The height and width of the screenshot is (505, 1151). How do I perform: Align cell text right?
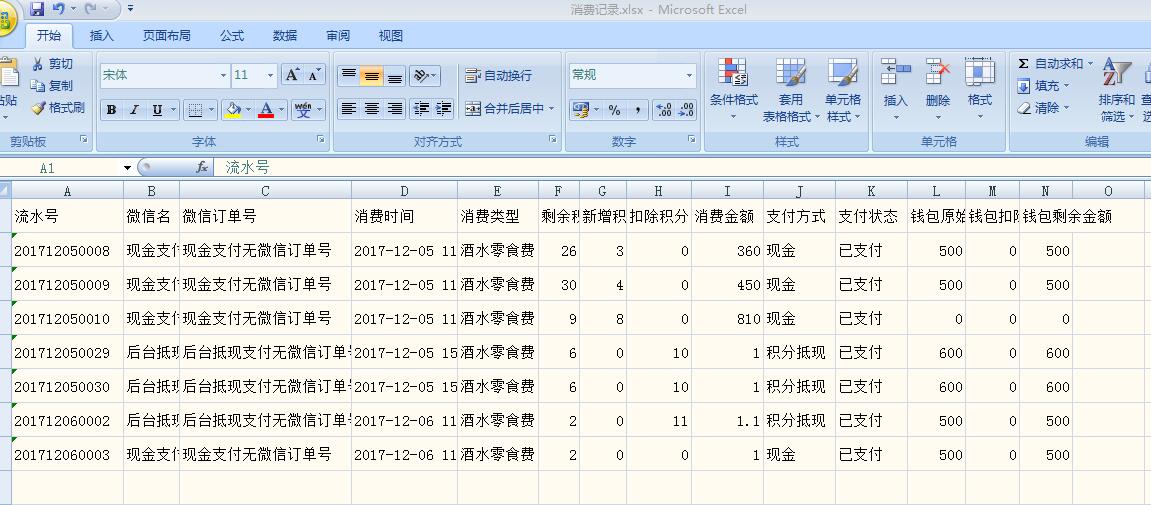point(395,109)
